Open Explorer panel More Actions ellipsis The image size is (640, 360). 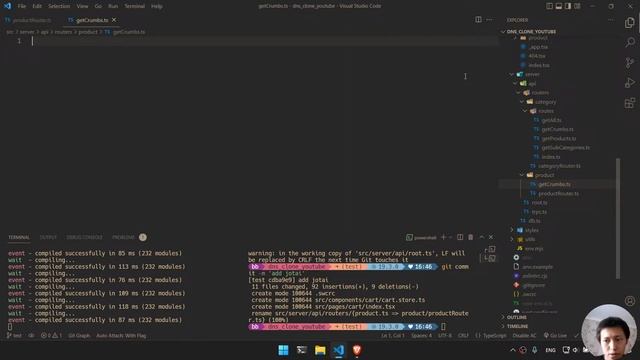click(x=611, y=20)
